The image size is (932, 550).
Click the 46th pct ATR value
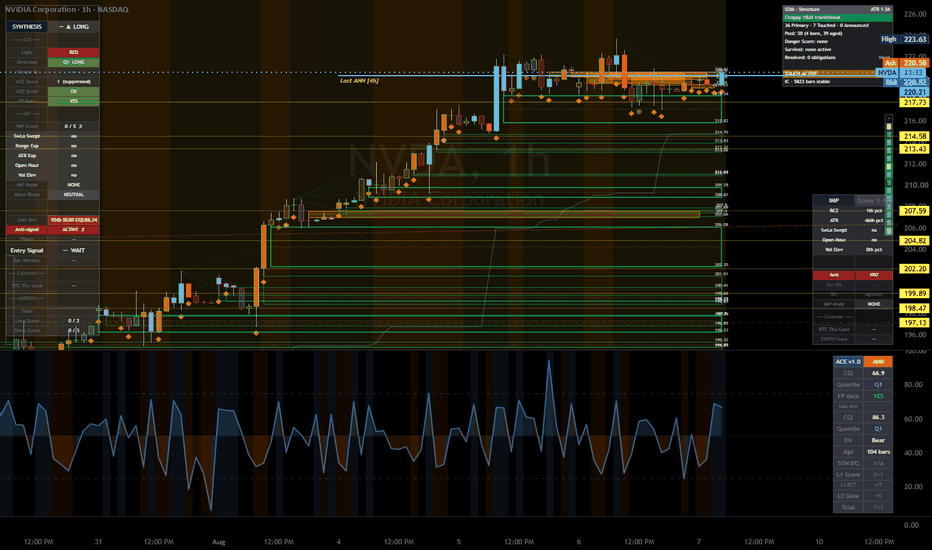tap(874, 220)
